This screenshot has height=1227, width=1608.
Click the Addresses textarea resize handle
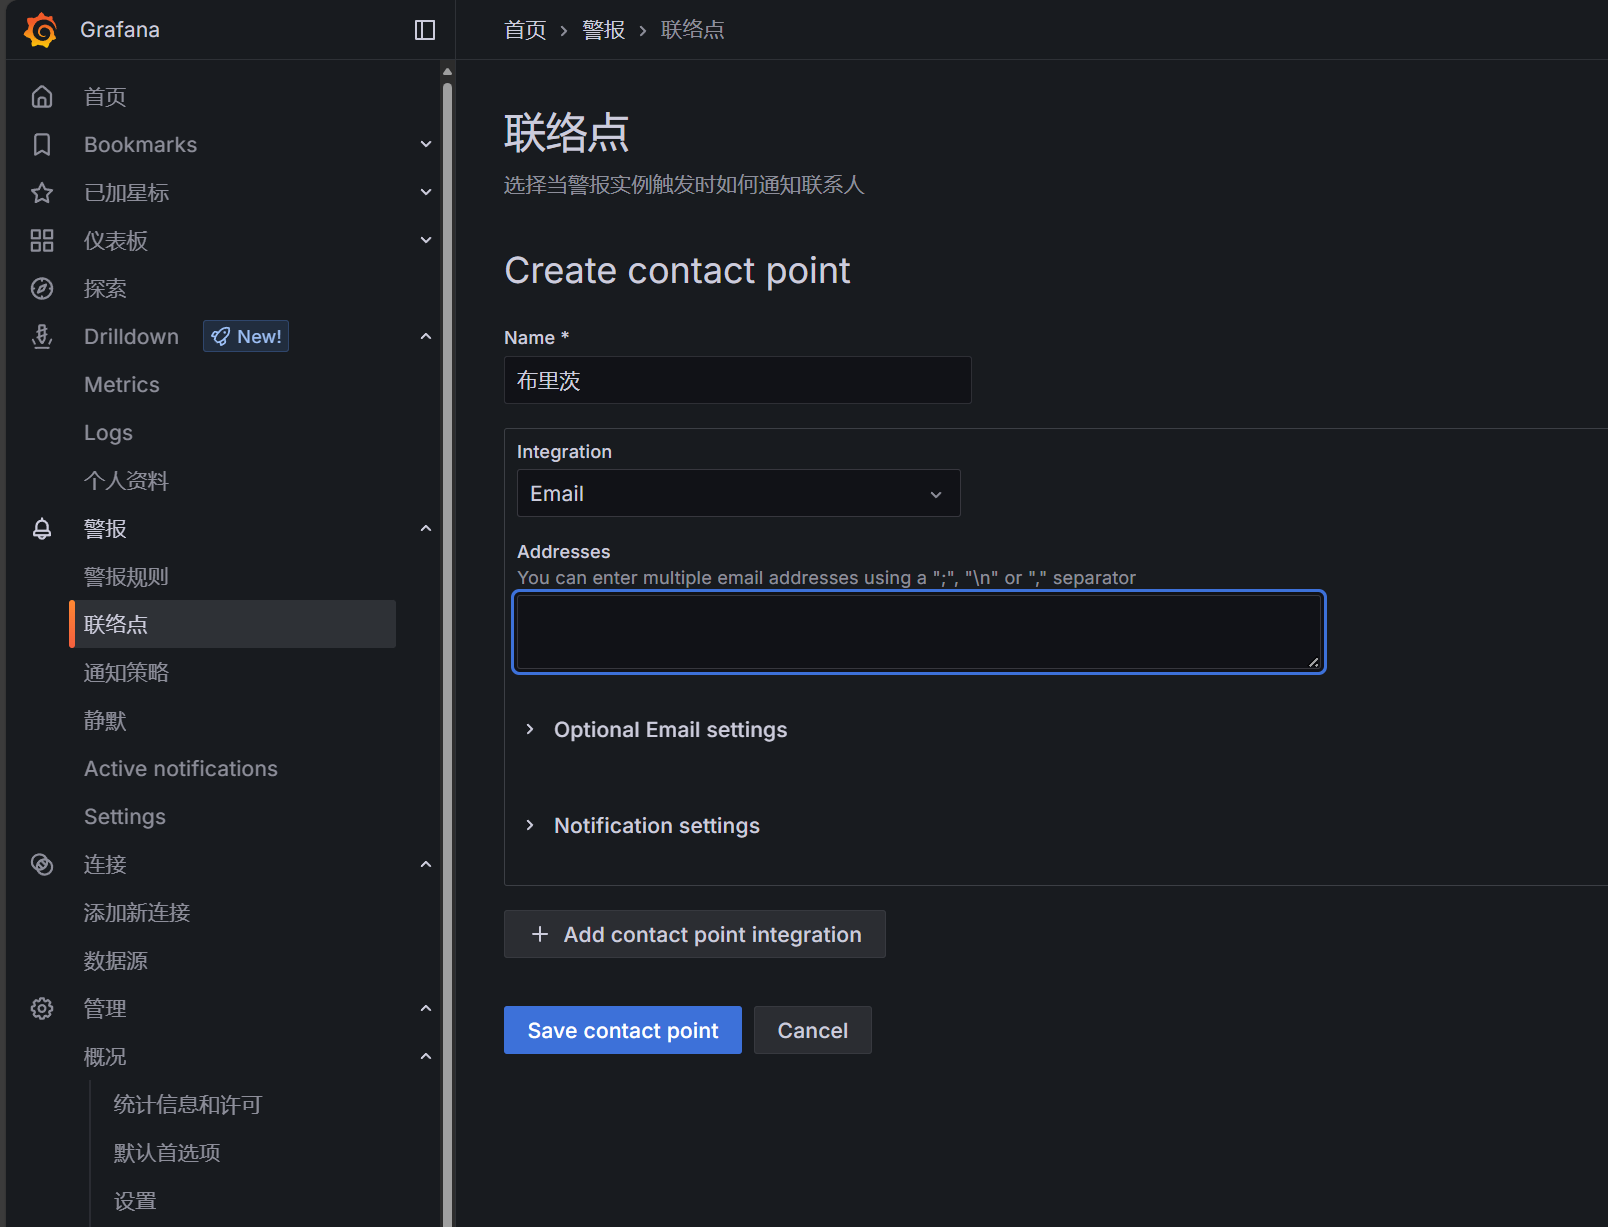1314,662
